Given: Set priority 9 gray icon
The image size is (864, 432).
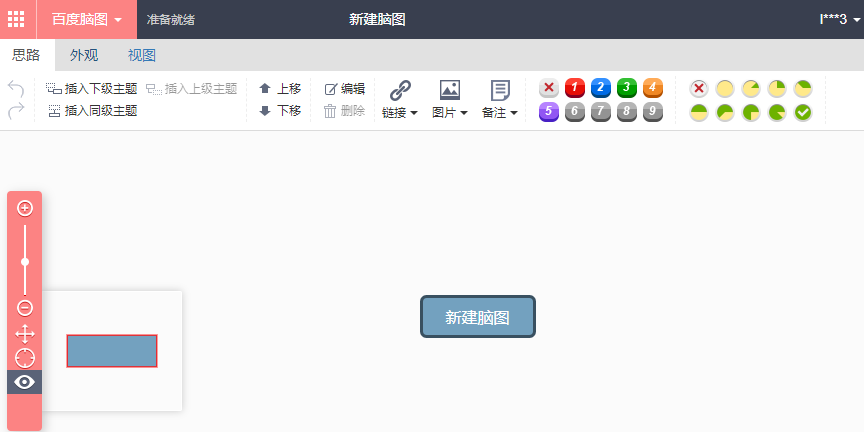Looking at the screenshot, I should [x=652, y=112].
